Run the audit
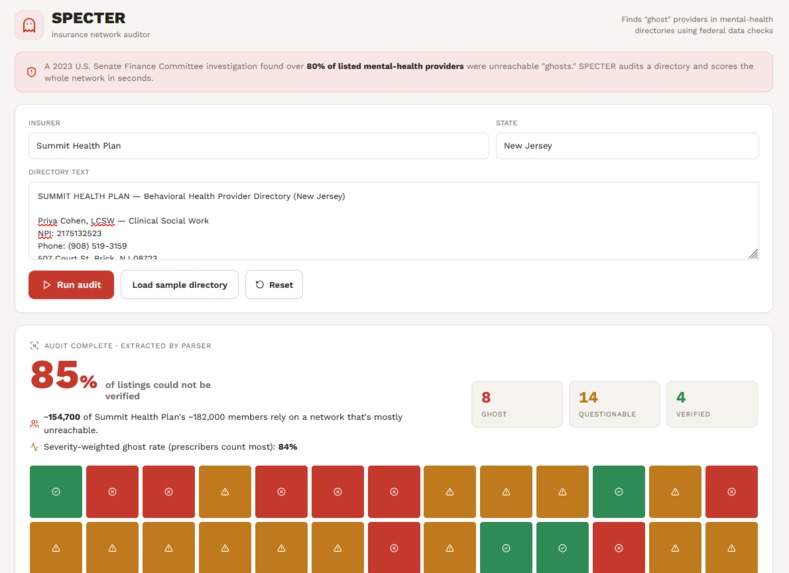Image resolution: width=789 pixels, height=573 pixels. point(71,285)
